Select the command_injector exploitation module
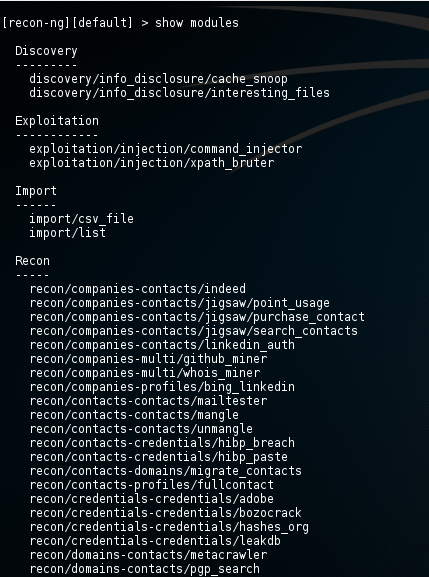This screenshot has height=577, width=429. coord(166,149)
